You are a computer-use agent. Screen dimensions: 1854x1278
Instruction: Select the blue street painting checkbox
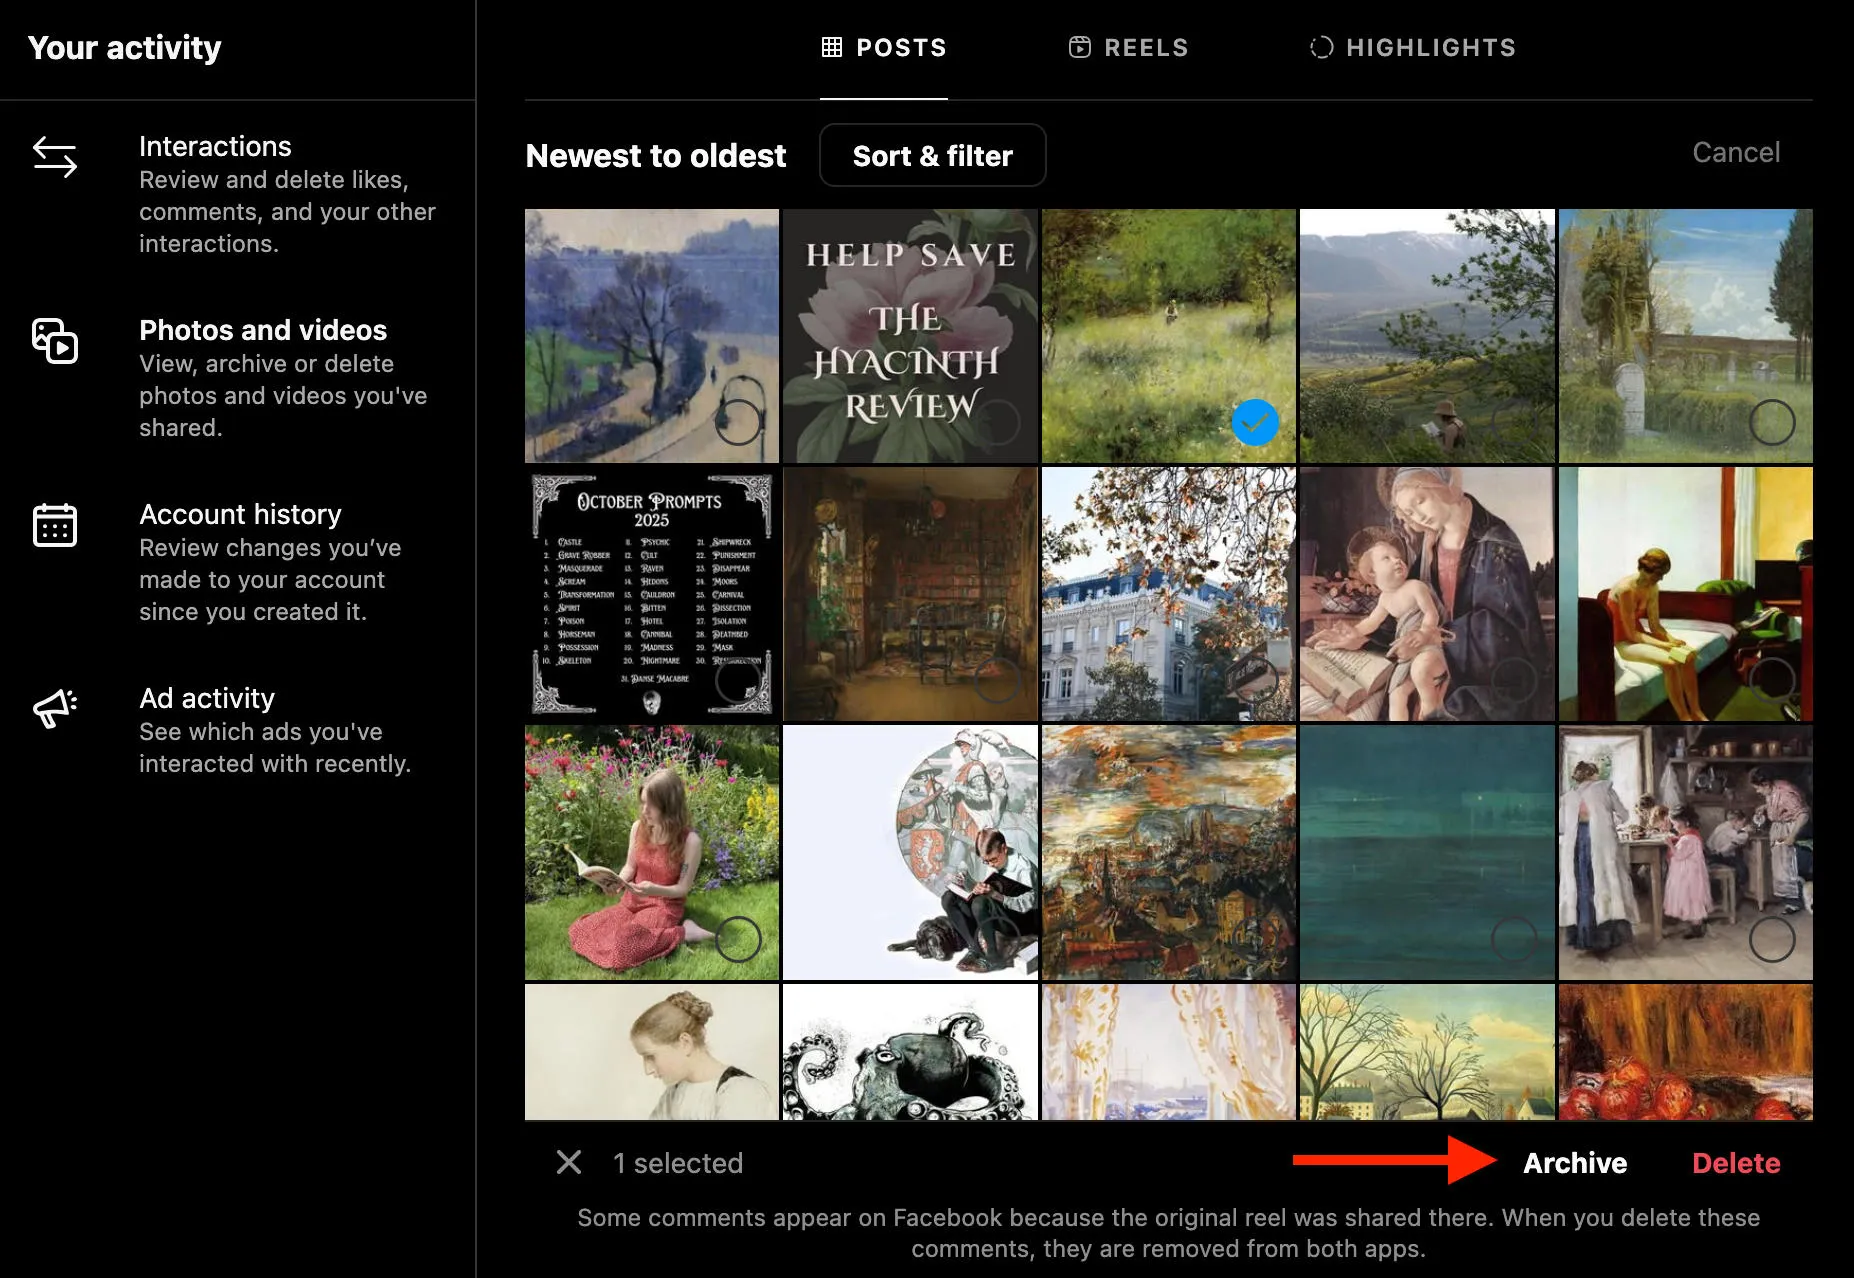tap(738, 422)
